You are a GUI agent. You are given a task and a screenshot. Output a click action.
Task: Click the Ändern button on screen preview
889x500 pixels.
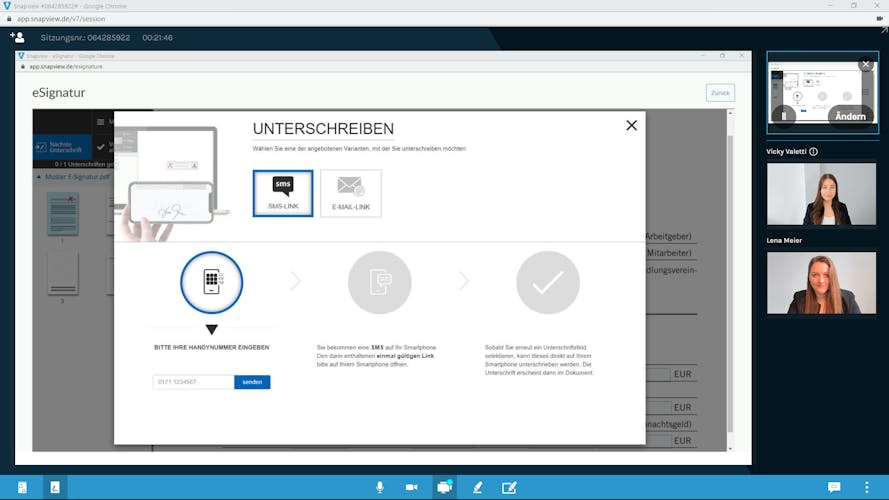point(850,116)
